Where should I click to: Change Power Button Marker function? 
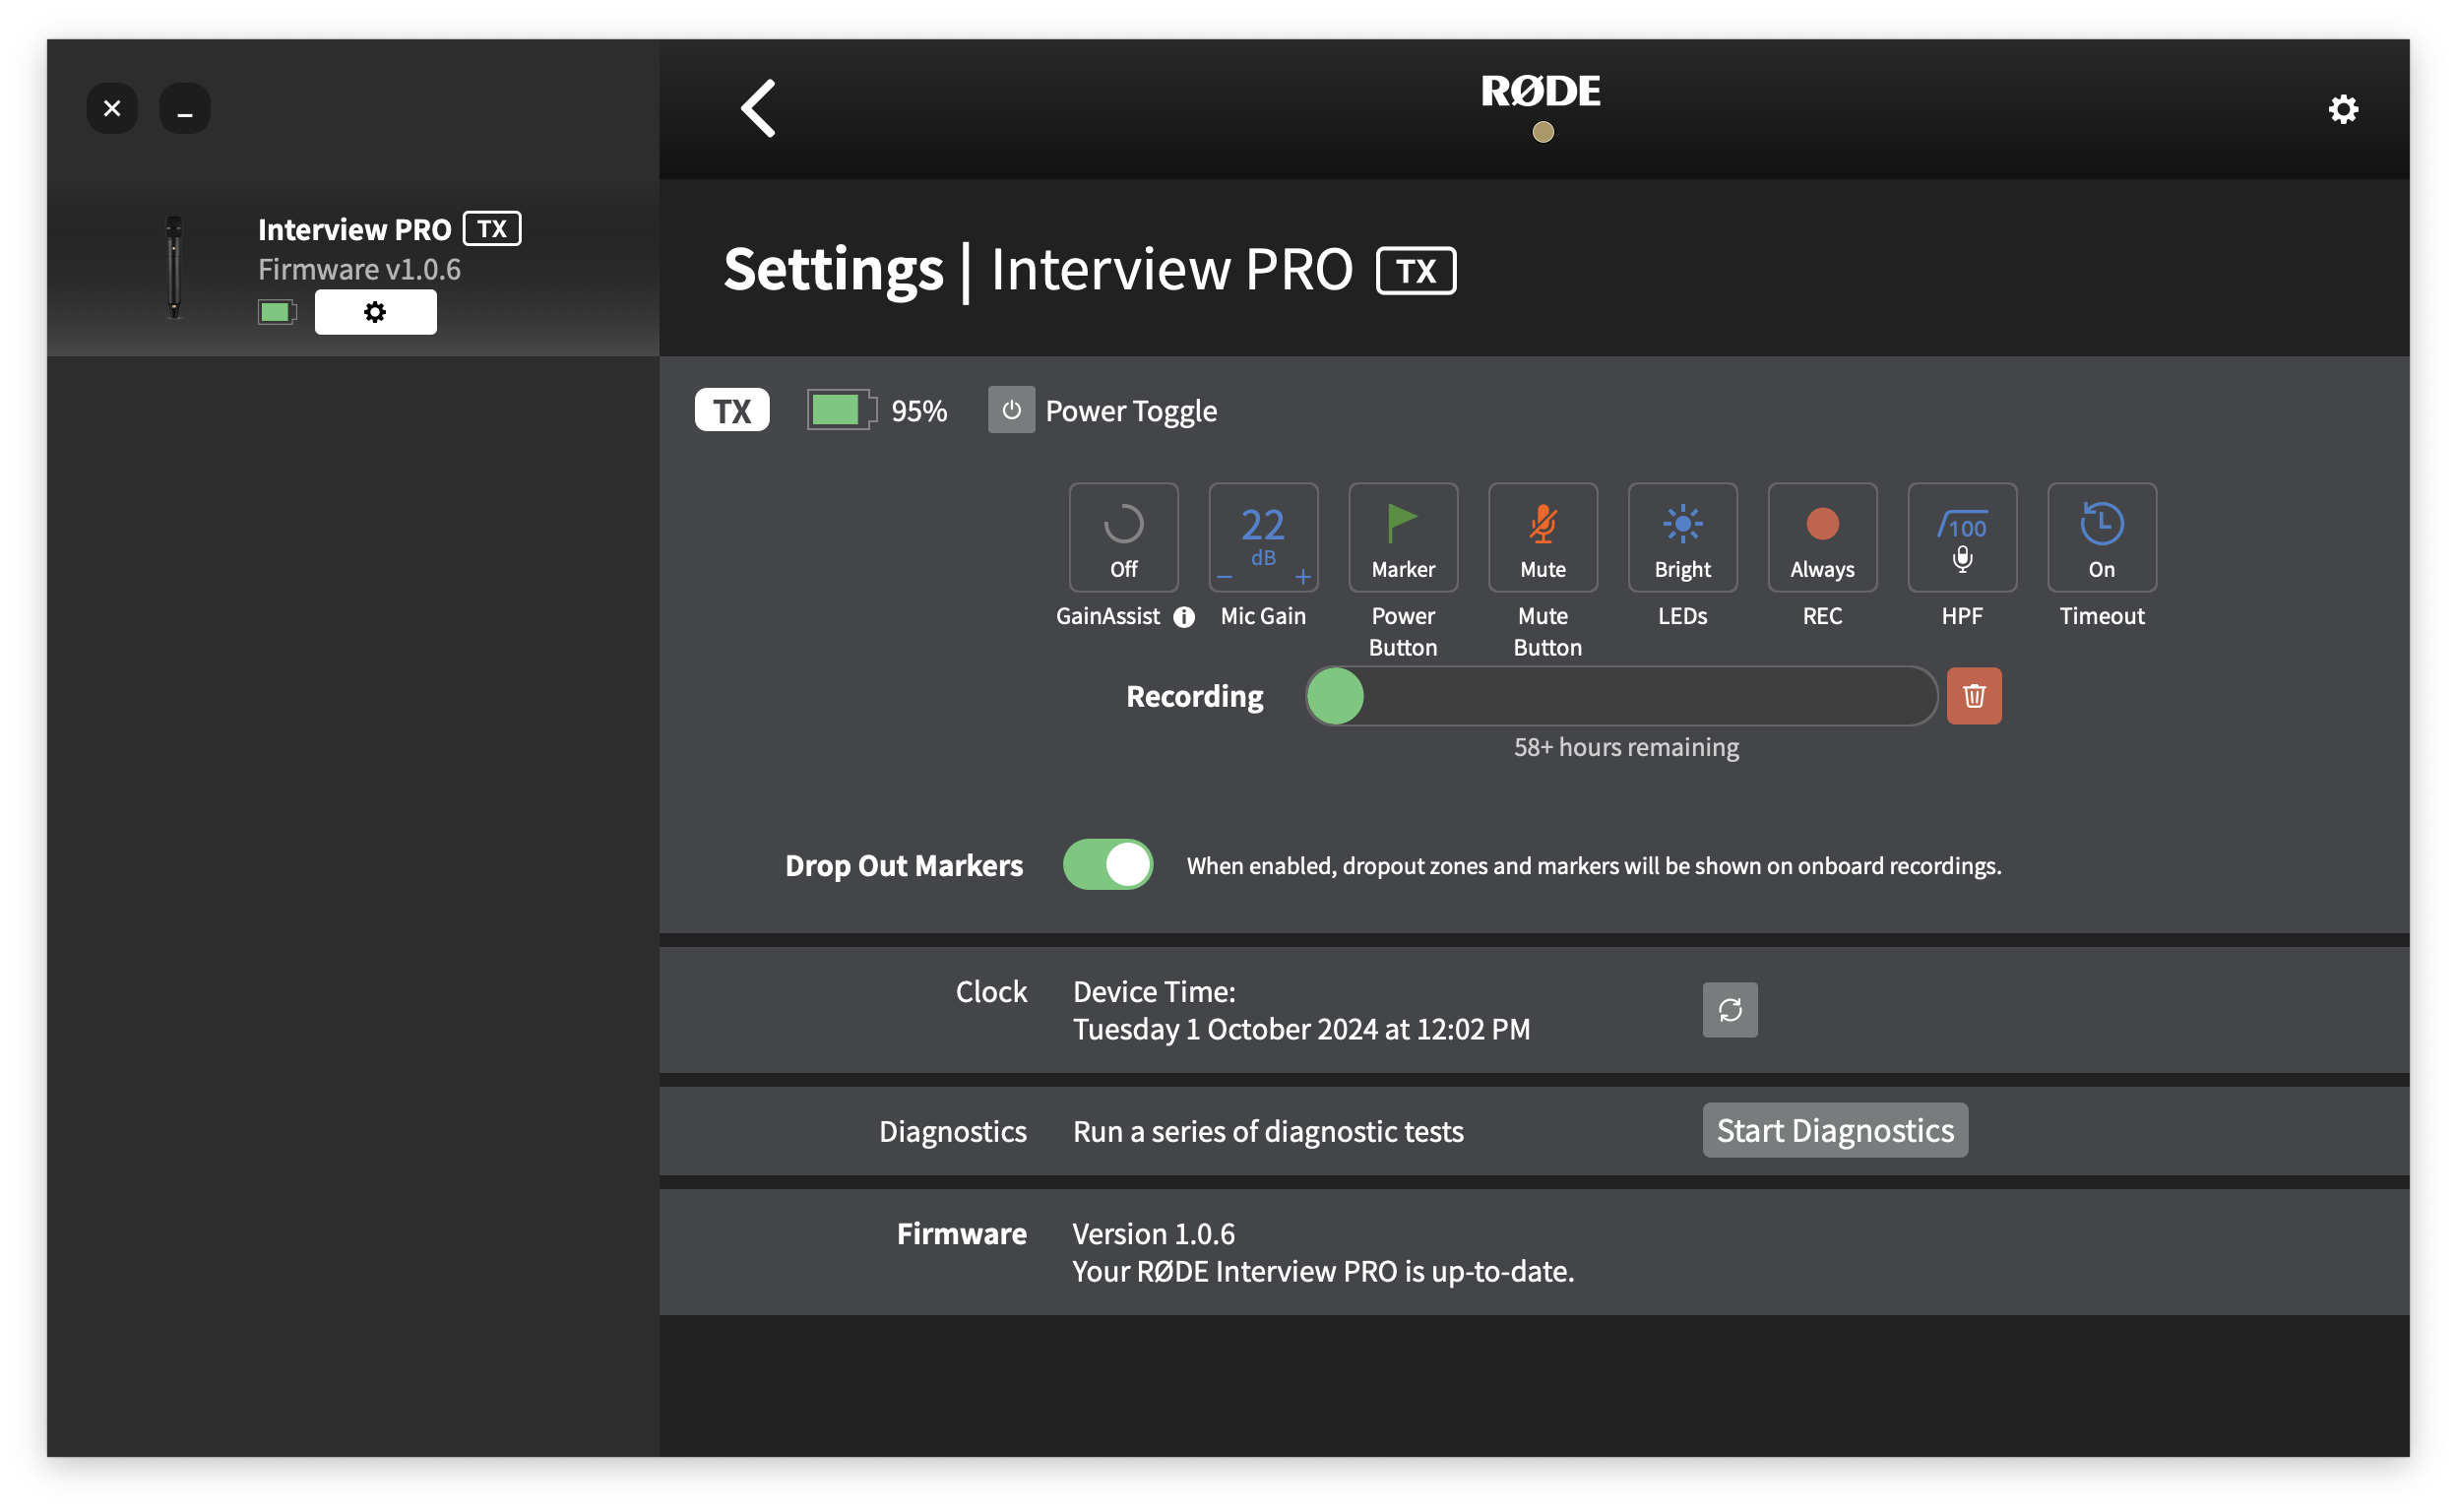click(x=1403, y=537)
